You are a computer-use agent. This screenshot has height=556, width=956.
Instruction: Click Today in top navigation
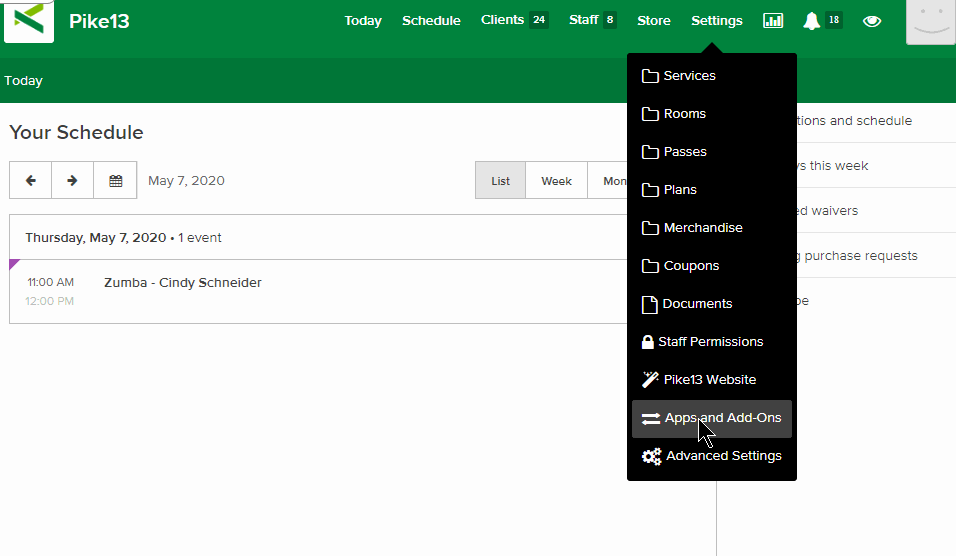363,21
